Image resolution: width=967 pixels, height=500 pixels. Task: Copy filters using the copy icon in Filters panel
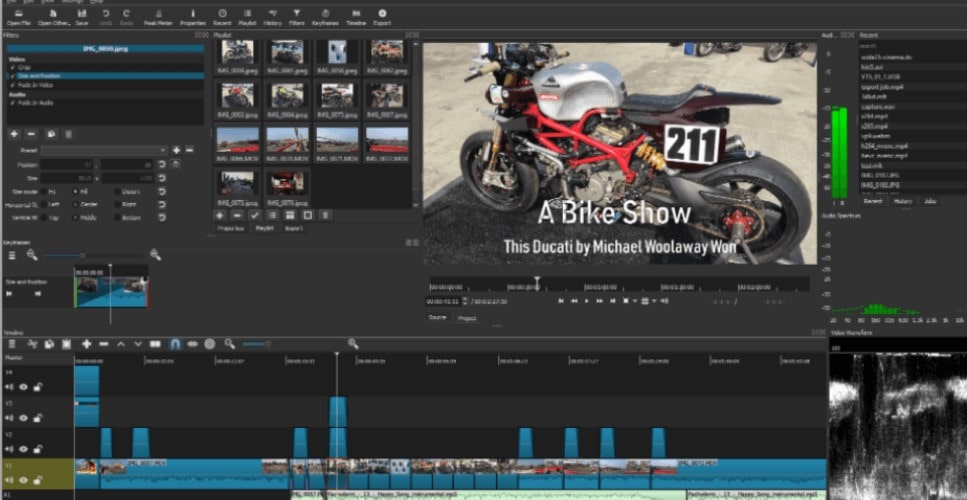click(51, 134)
